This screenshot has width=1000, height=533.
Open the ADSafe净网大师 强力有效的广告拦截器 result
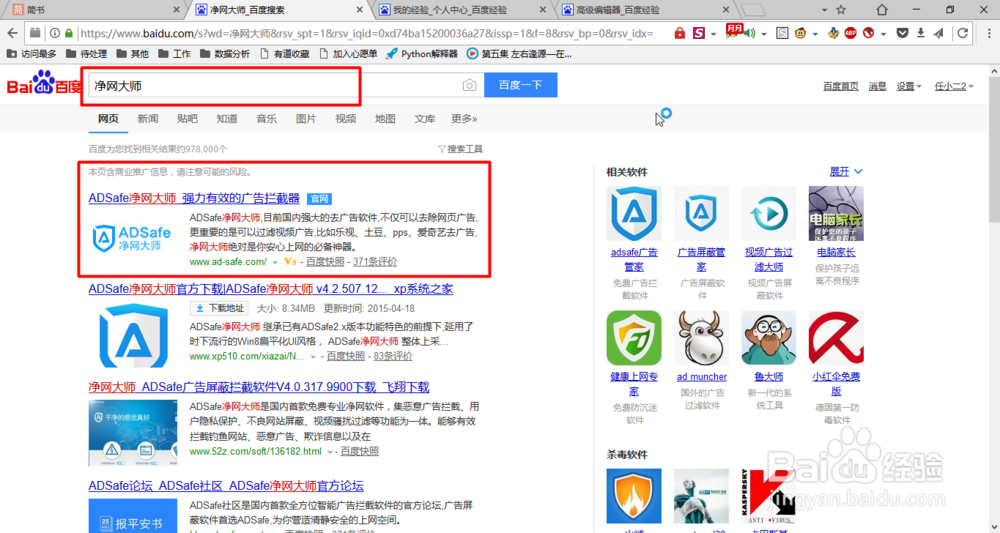pyautogui.click(x=194, y=198)
